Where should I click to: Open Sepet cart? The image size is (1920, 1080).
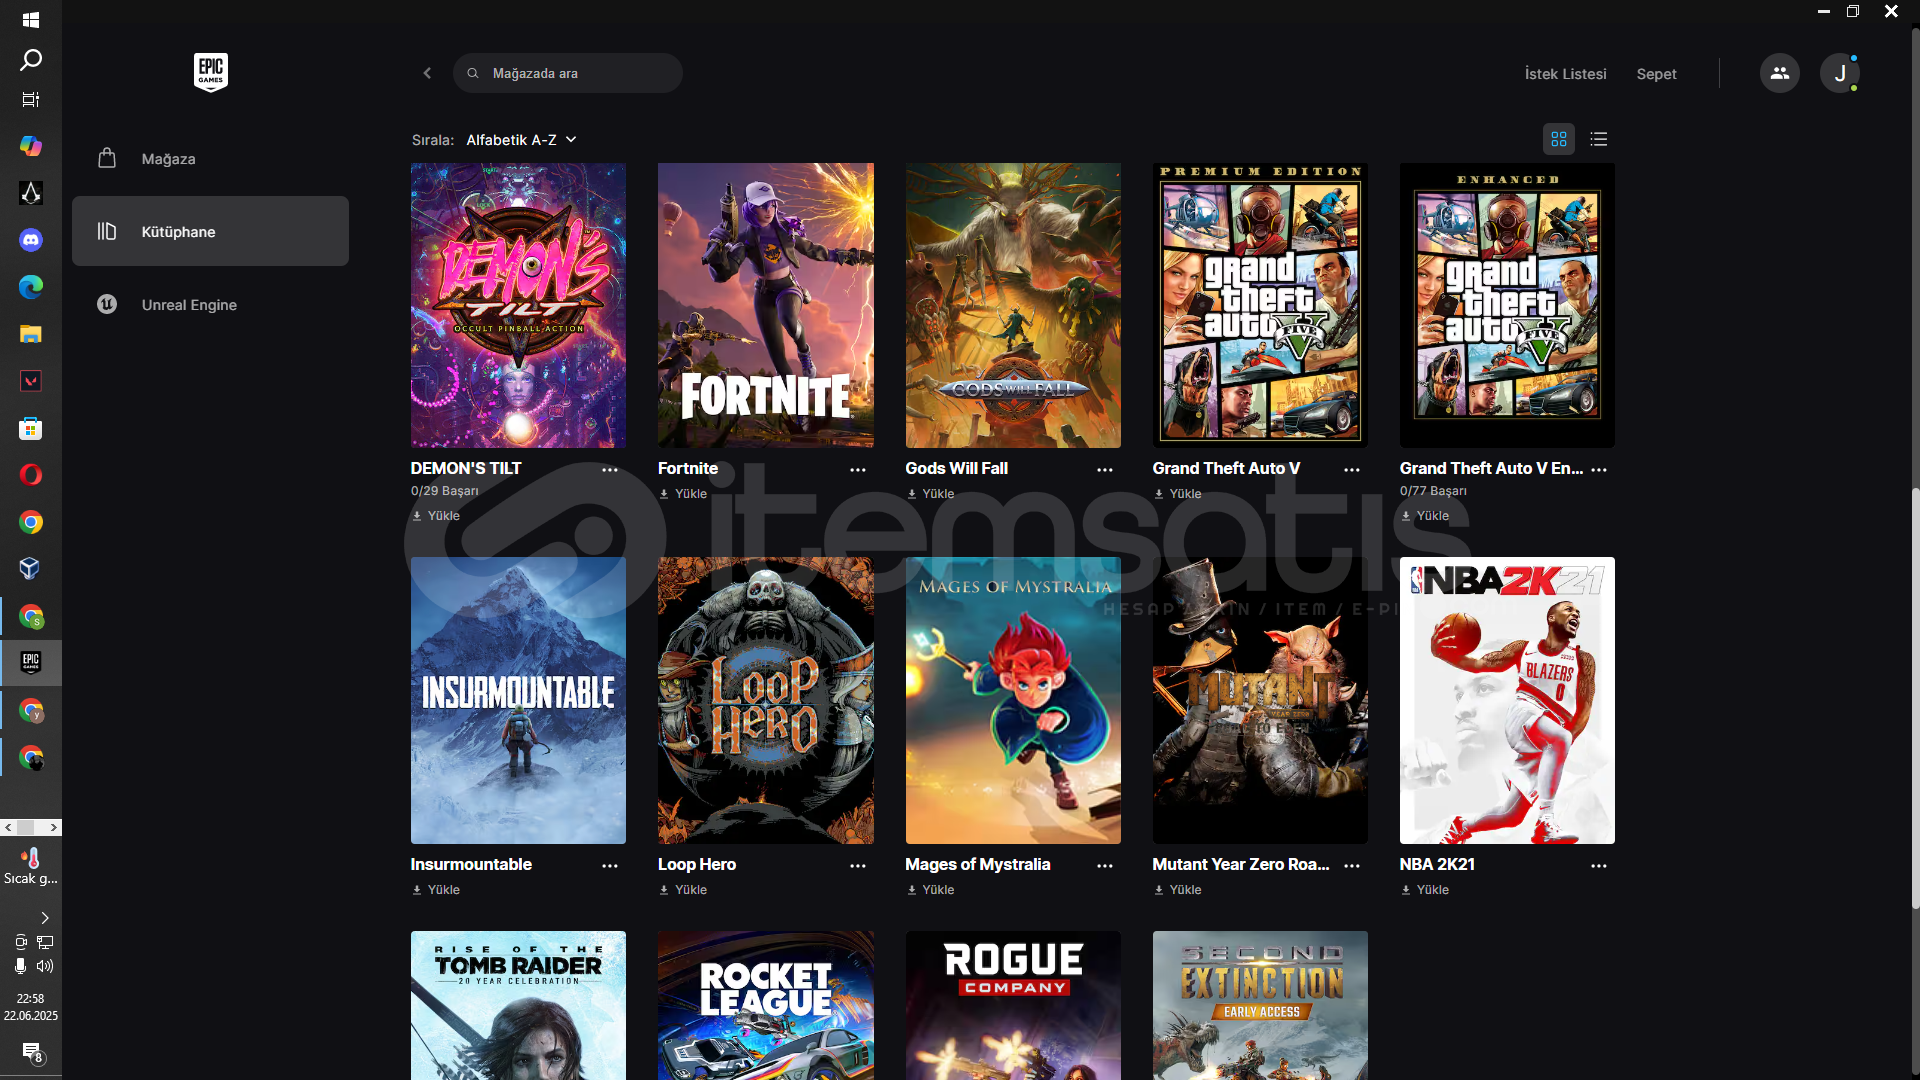[1656, 74]
